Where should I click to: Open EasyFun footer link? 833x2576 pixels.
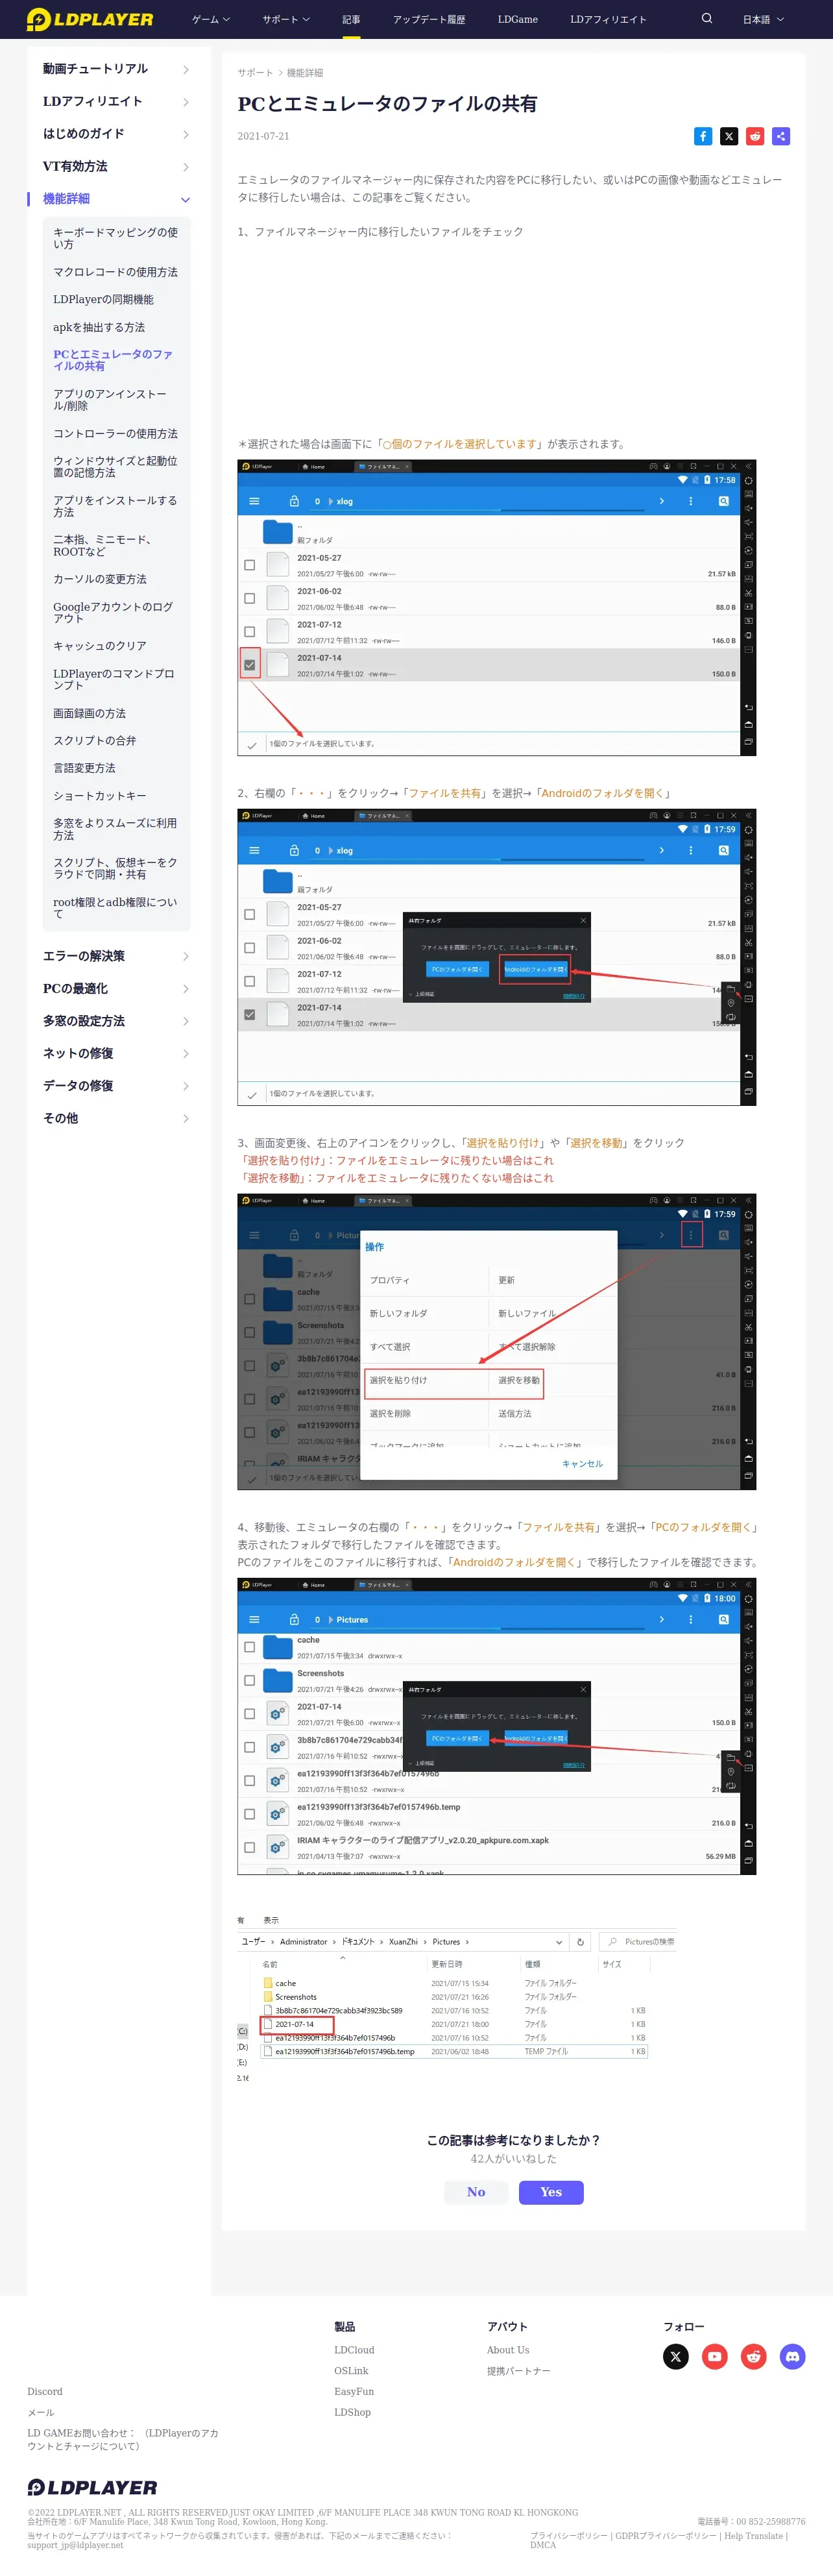pyautogui.click(x=354, y=2392)
